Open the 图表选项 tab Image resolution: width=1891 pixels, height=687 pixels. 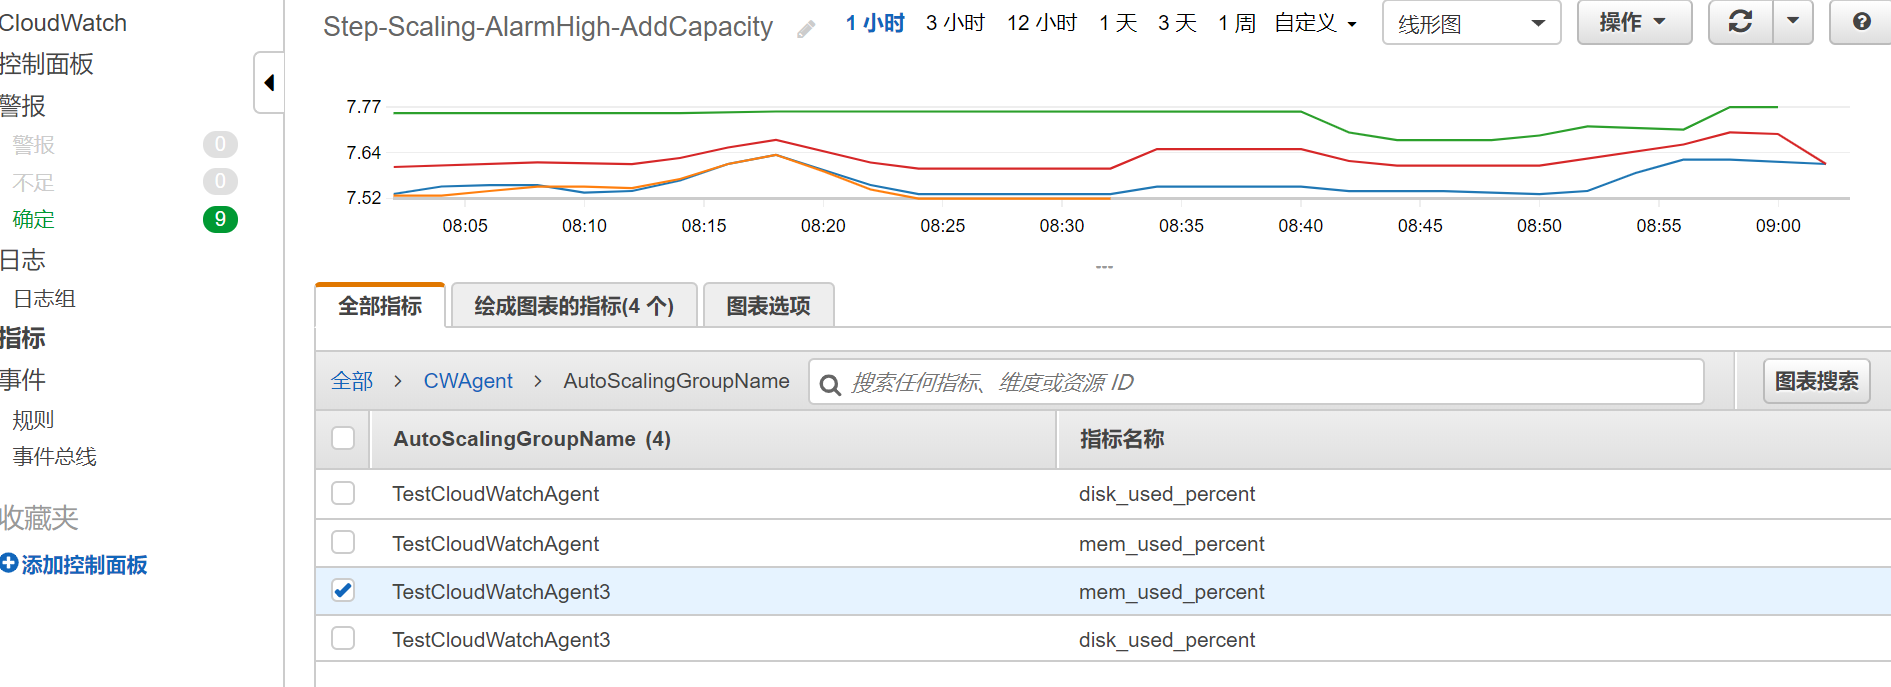coord(768,306)
